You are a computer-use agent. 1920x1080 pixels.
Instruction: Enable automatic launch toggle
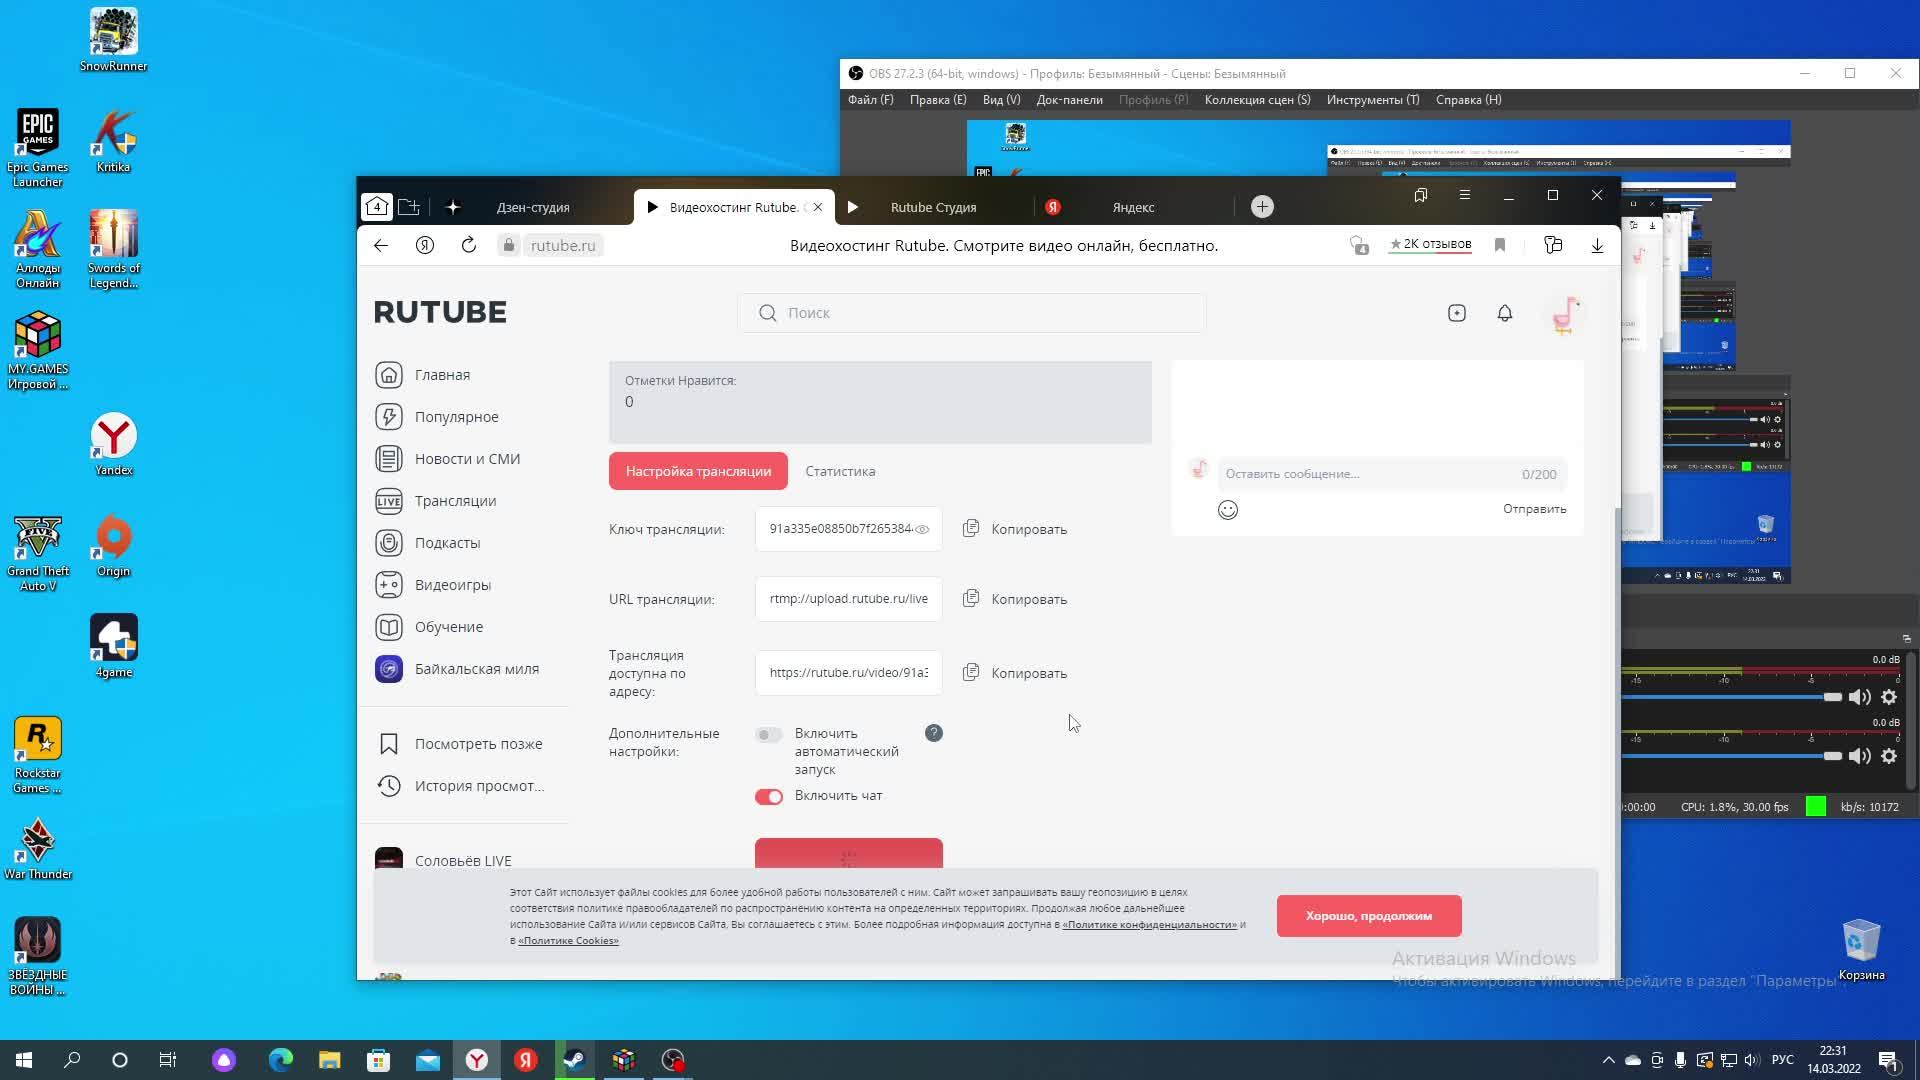pos(768,735)
